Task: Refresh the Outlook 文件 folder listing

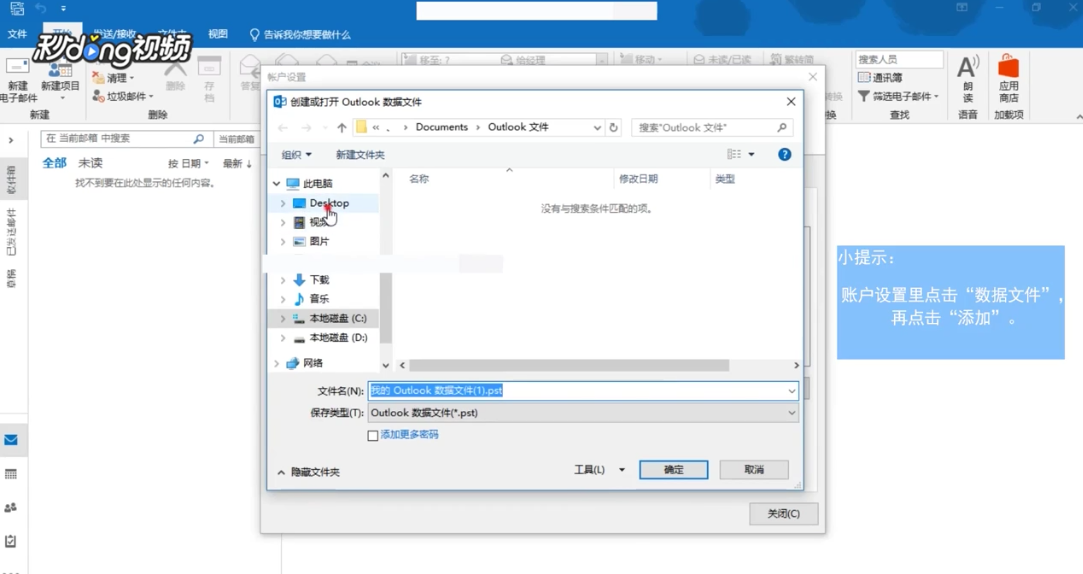Action: 613,128
